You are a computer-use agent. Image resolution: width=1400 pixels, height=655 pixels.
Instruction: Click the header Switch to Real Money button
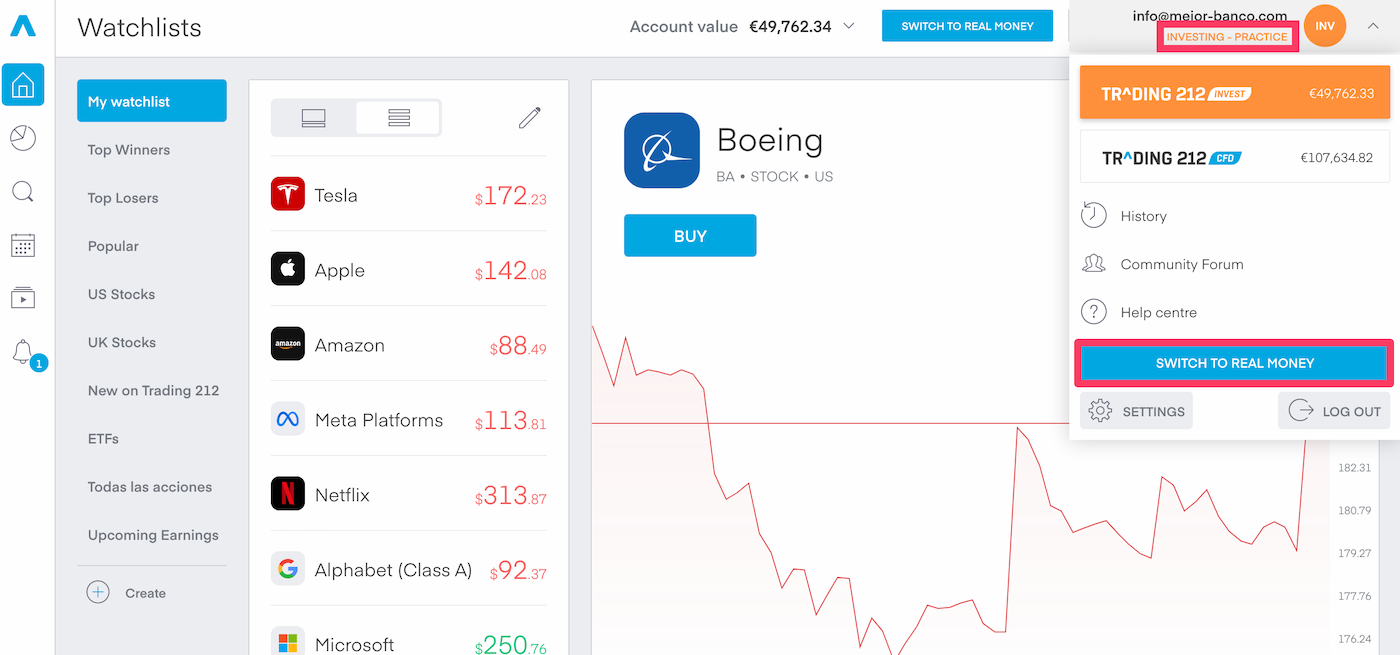tap(967, 26)
